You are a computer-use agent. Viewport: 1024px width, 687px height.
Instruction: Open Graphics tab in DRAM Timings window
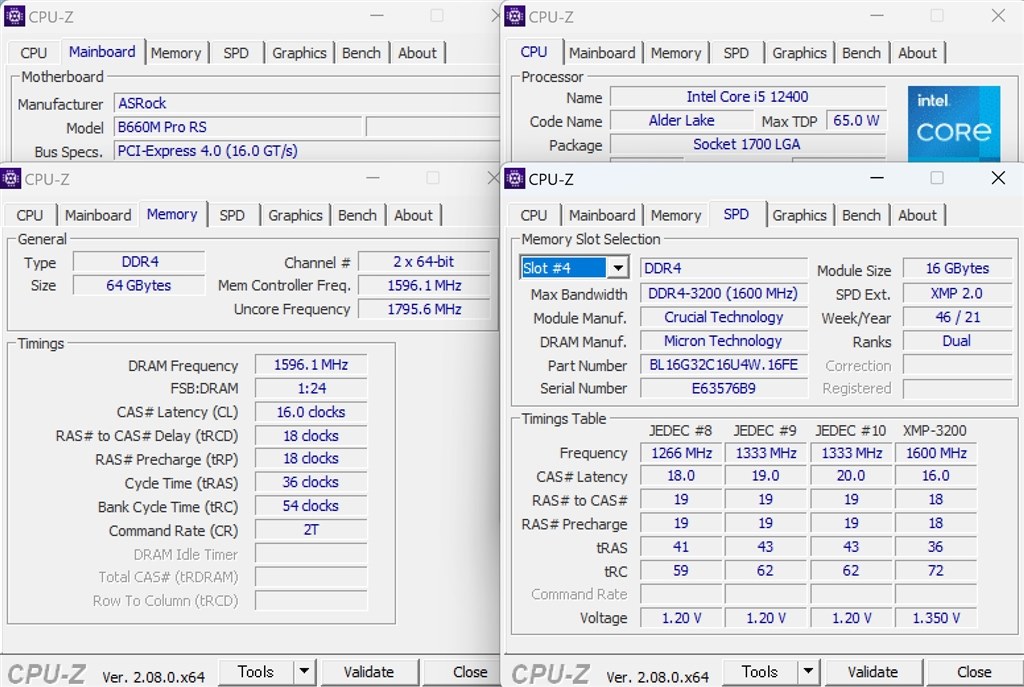point(295,215)
